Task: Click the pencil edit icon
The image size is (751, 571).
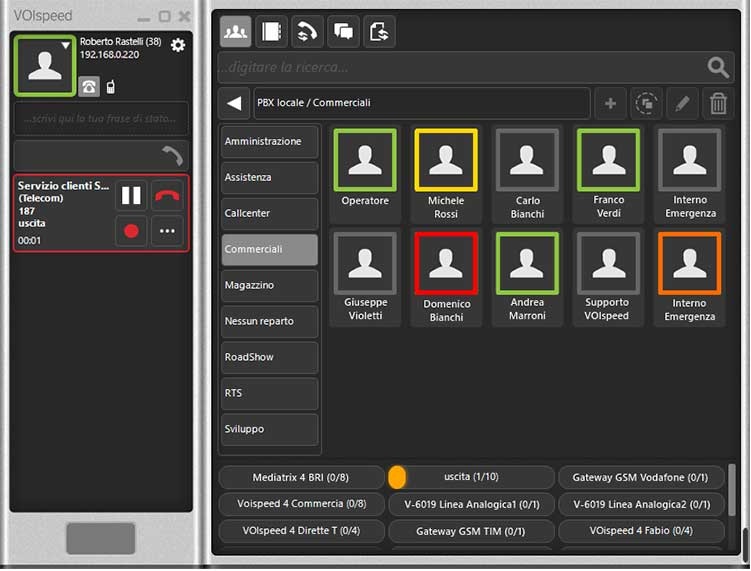Action: pyautogui.click(x=683, y=103)
